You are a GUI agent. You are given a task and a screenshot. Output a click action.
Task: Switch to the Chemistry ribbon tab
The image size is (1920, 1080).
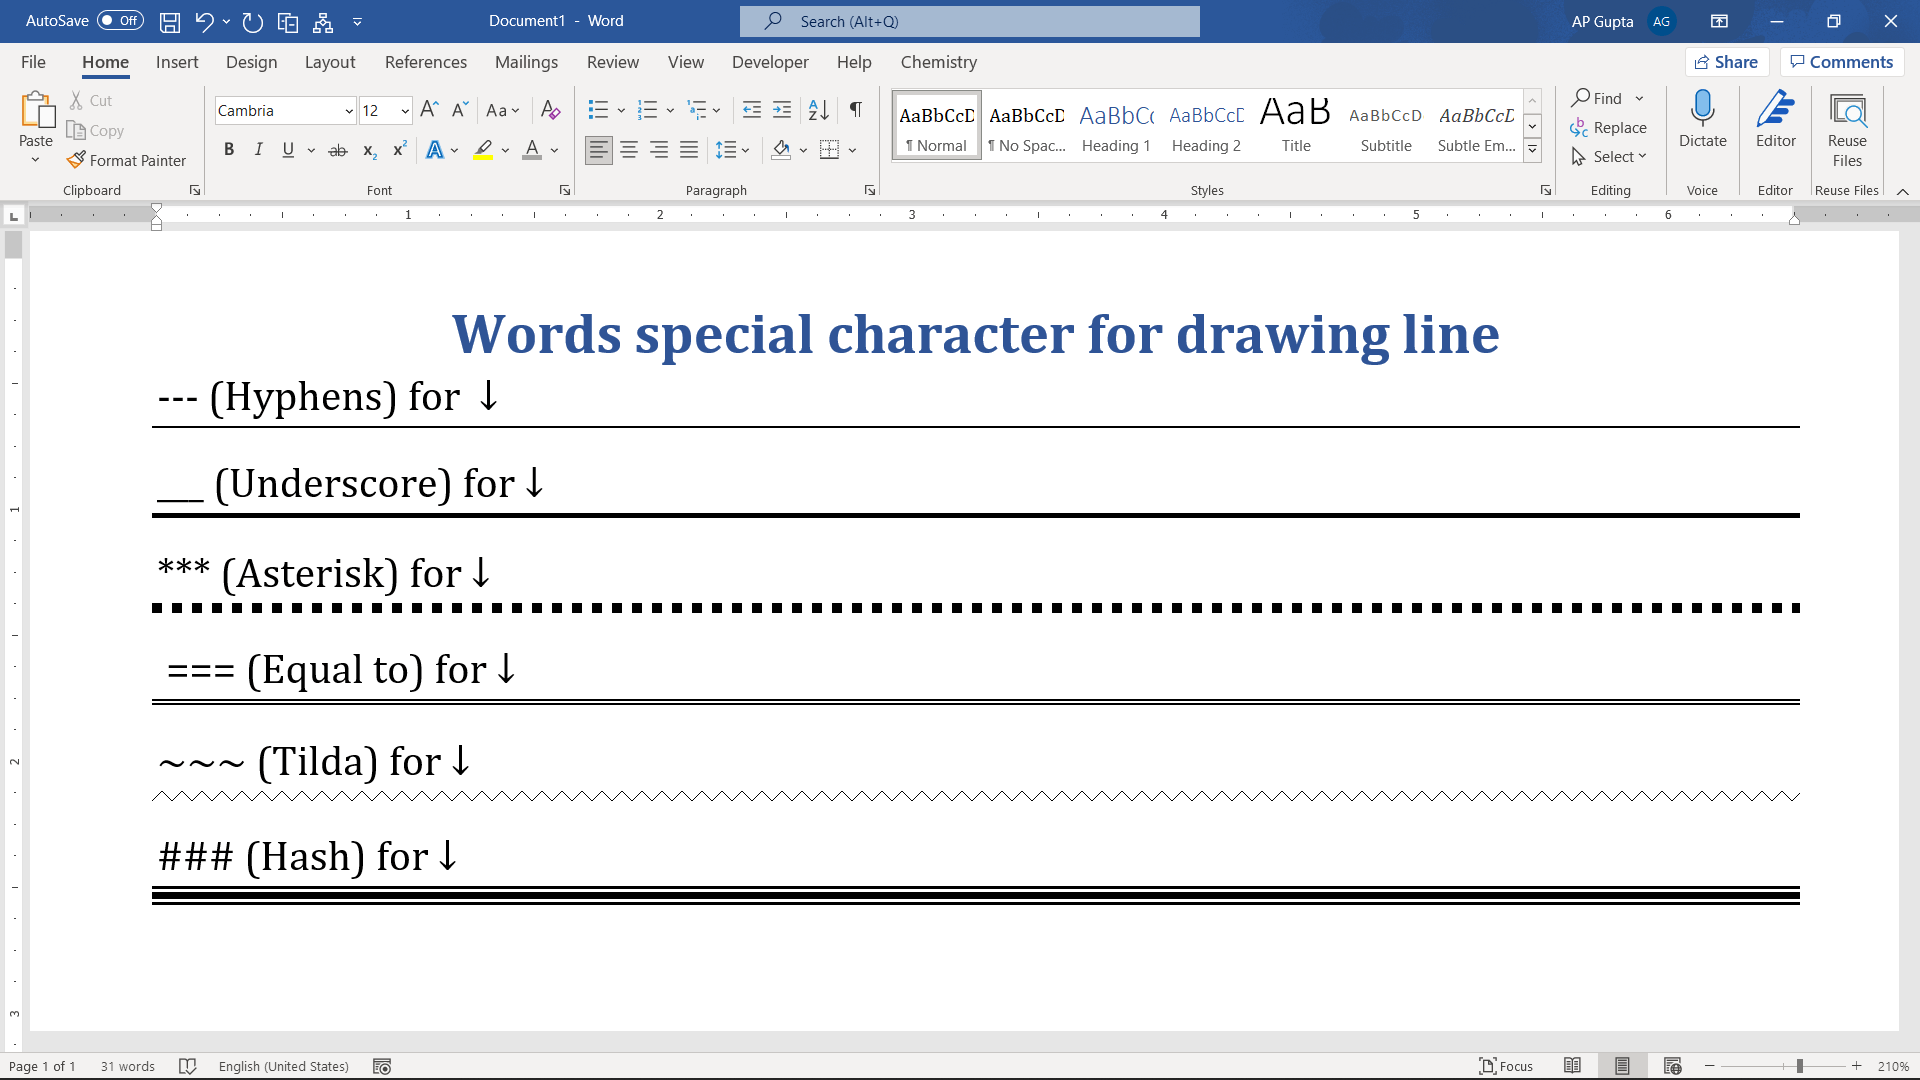click(x=938, y=62)
